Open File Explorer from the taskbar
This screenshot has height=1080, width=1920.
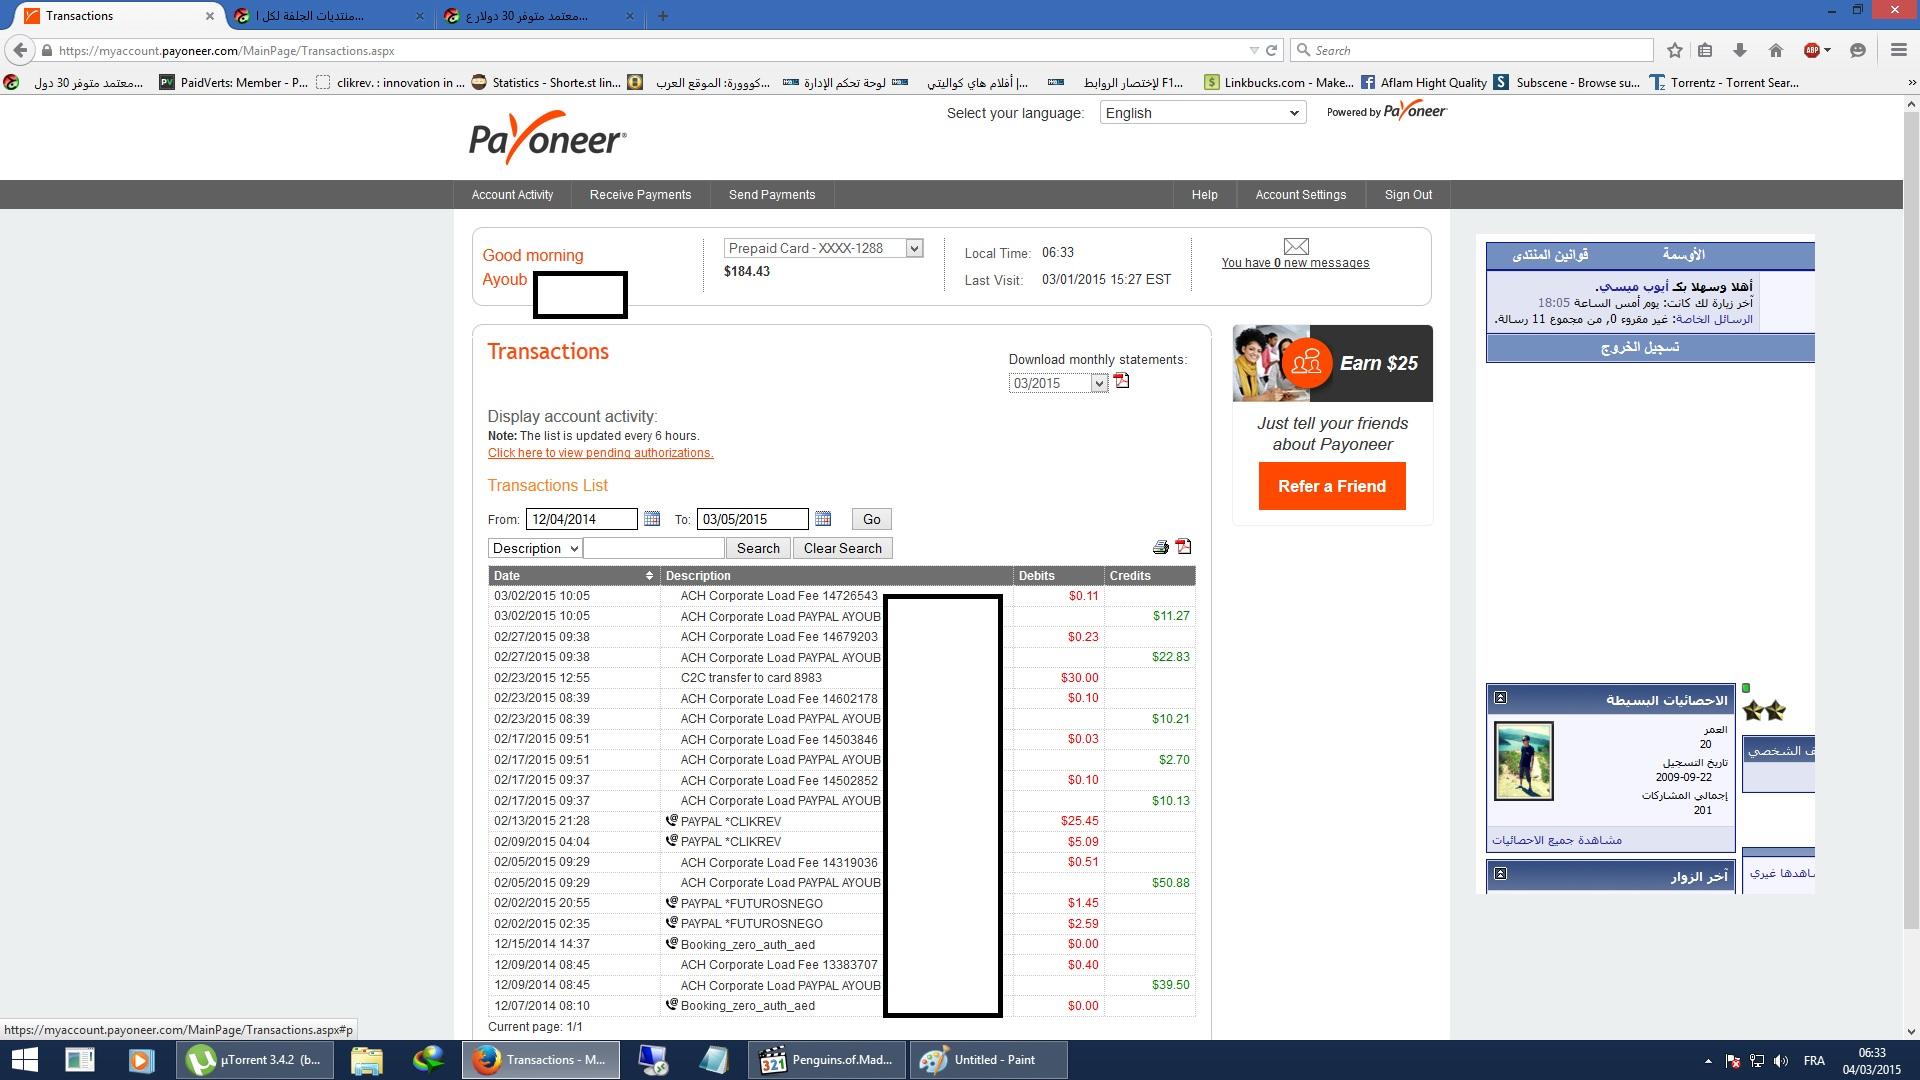pyautogui.click(x=367, y=1060)
